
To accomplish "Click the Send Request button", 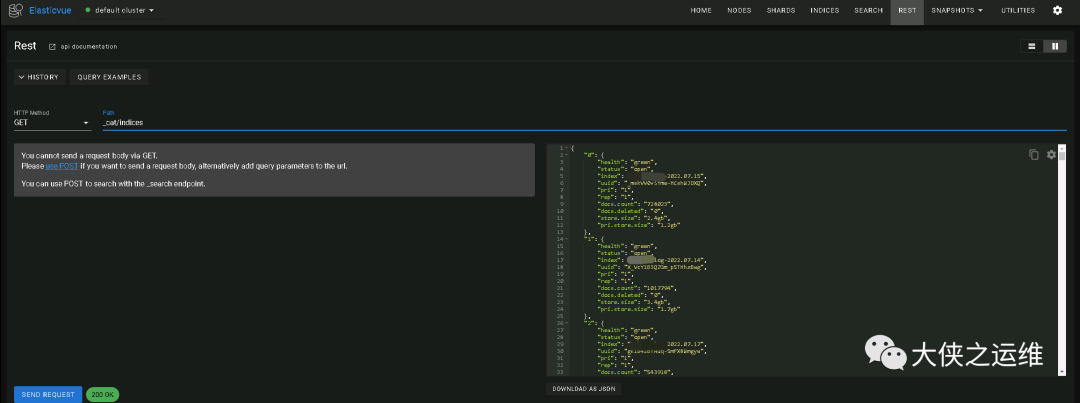I will pos(48,394).
